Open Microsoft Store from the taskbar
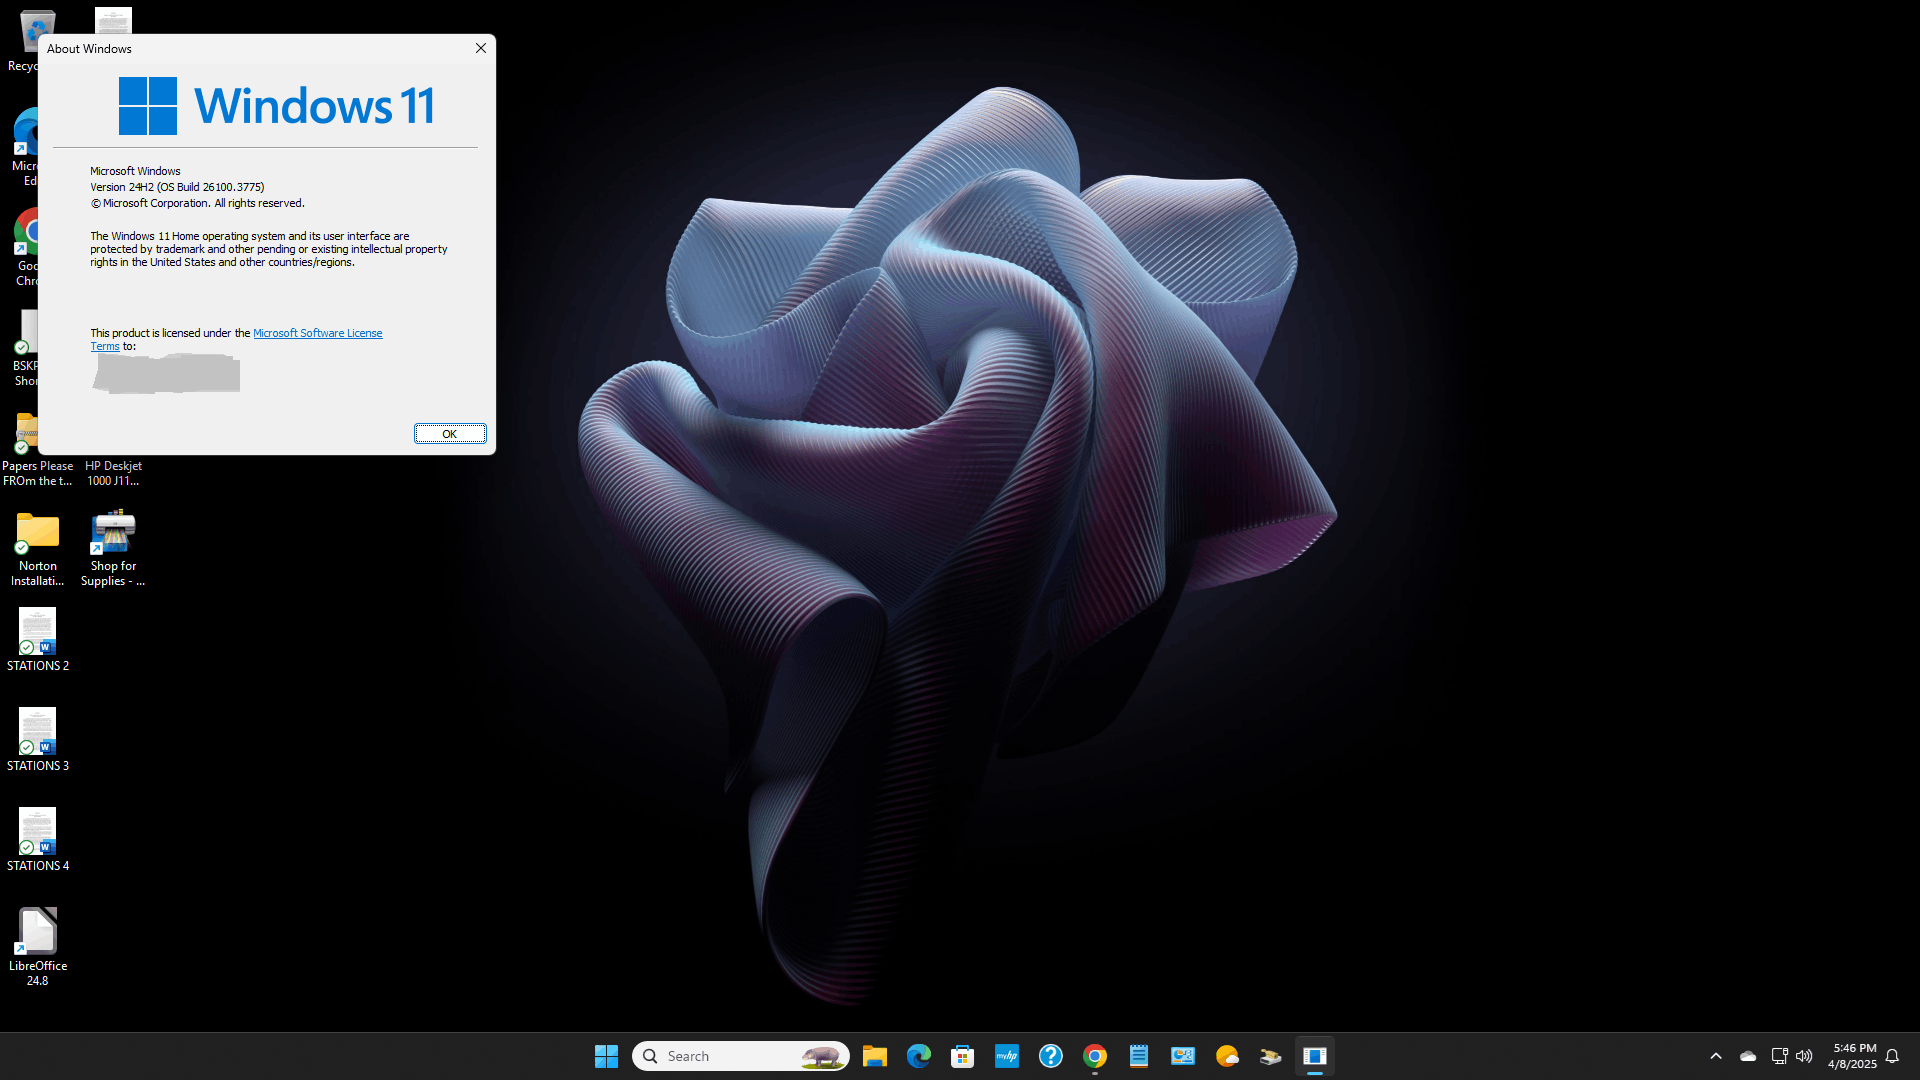 point(963,1056)
